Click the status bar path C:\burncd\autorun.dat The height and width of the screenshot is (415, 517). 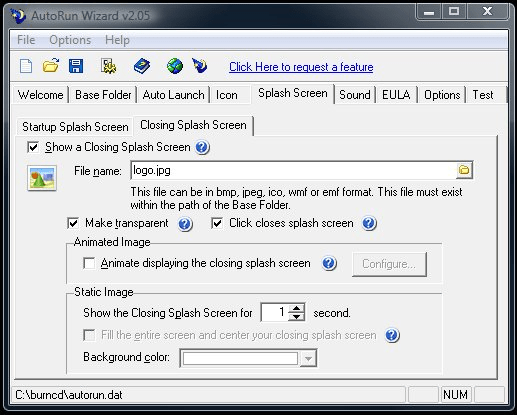tap(69, 395)
